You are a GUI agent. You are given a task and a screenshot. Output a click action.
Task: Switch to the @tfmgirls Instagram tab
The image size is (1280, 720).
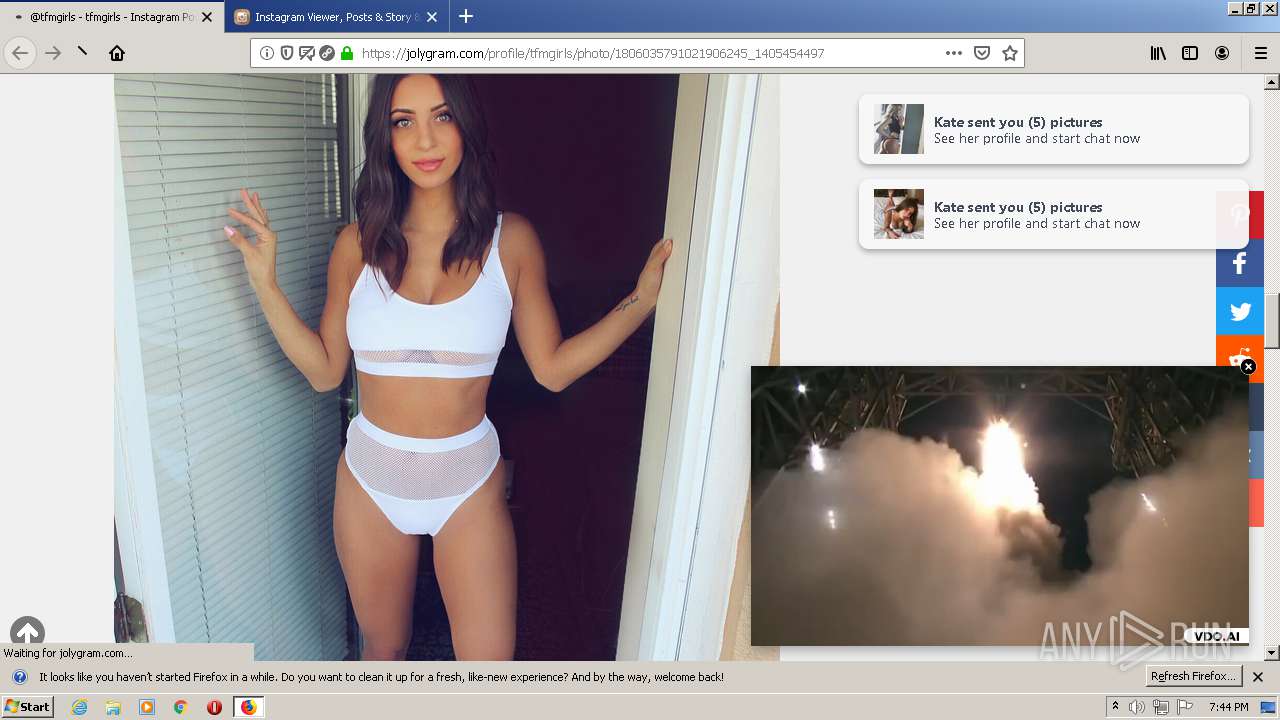pyautogui.click(x=112, y=17)
